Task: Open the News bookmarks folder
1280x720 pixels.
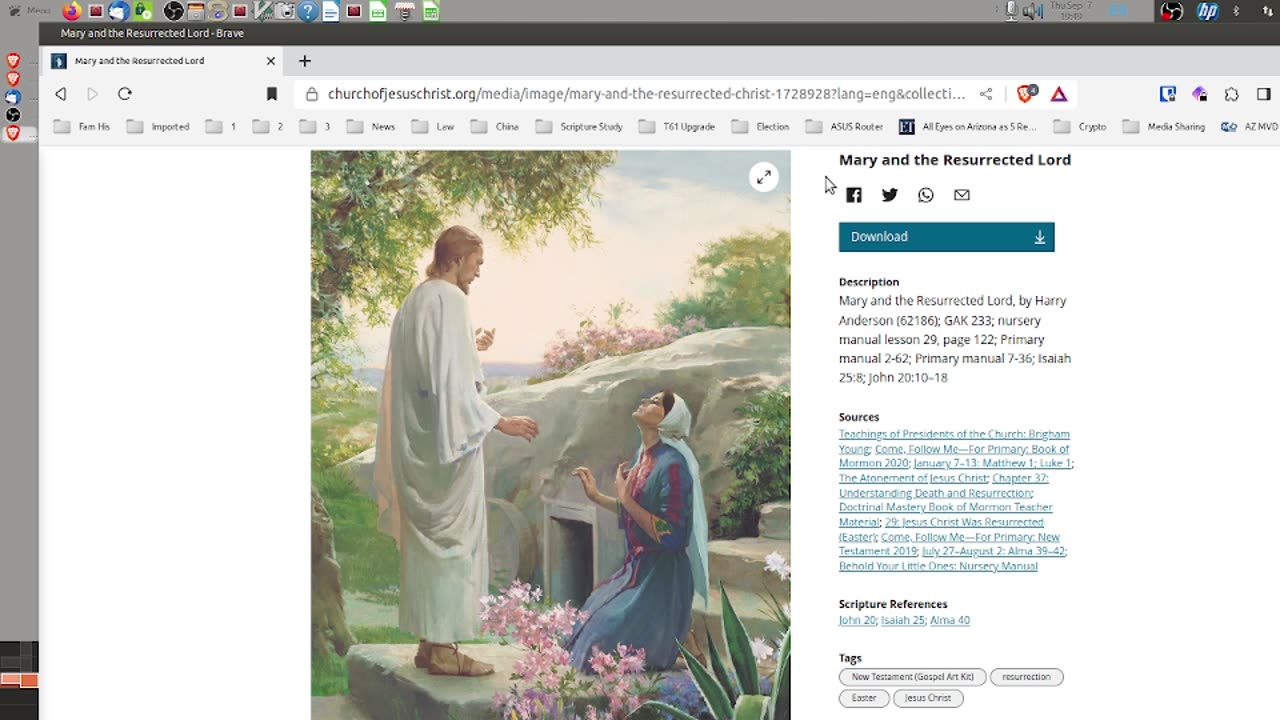Action: coord(371,127)
